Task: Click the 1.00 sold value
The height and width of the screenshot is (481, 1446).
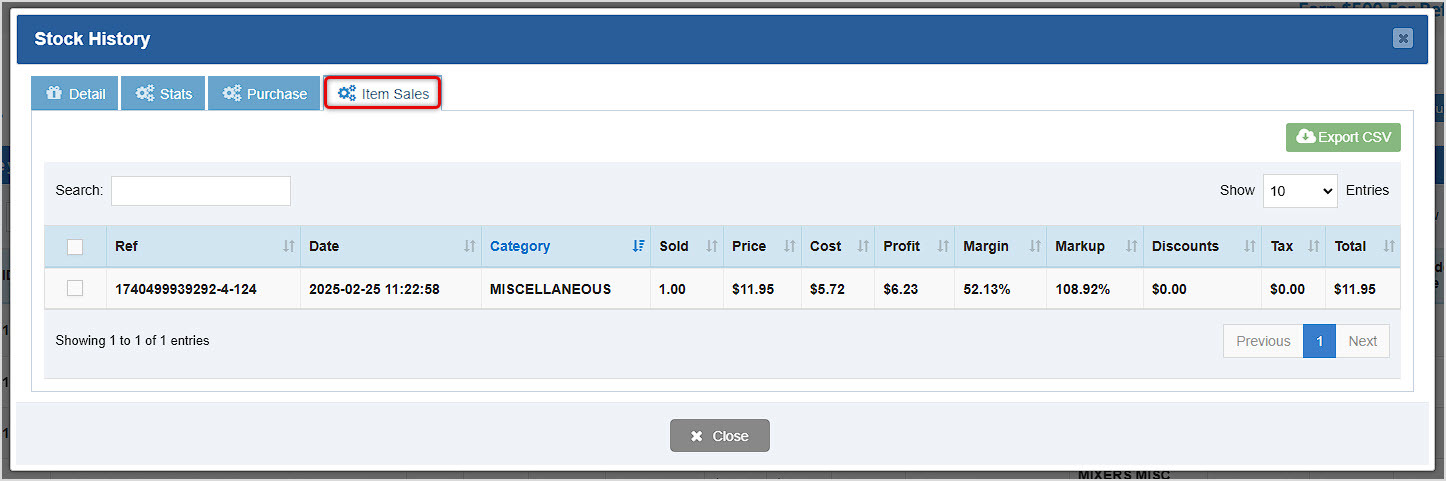Action: [x=673, y=289]
